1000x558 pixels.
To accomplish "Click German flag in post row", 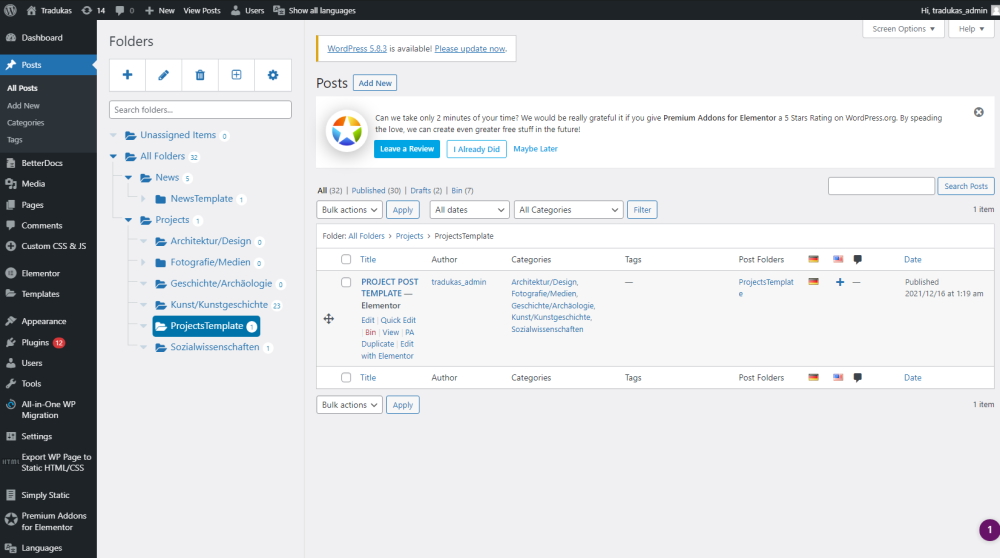I will (x=813, y=281).
